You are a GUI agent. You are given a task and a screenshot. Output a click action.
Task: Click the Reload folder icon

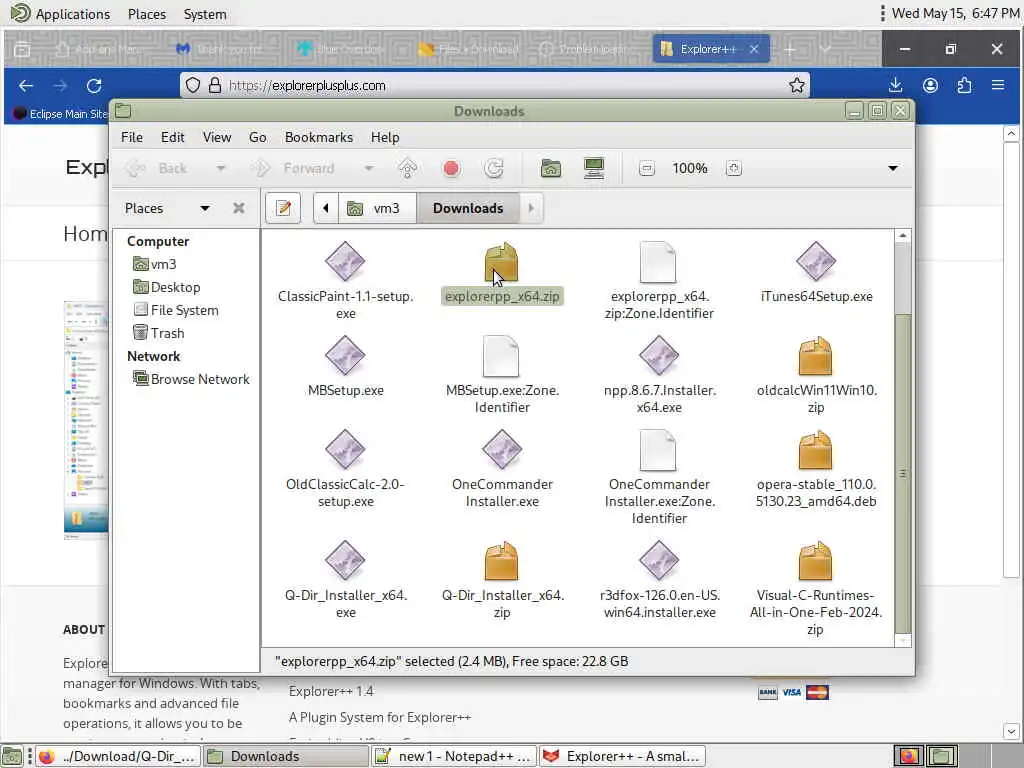click(x=494, y=168)
